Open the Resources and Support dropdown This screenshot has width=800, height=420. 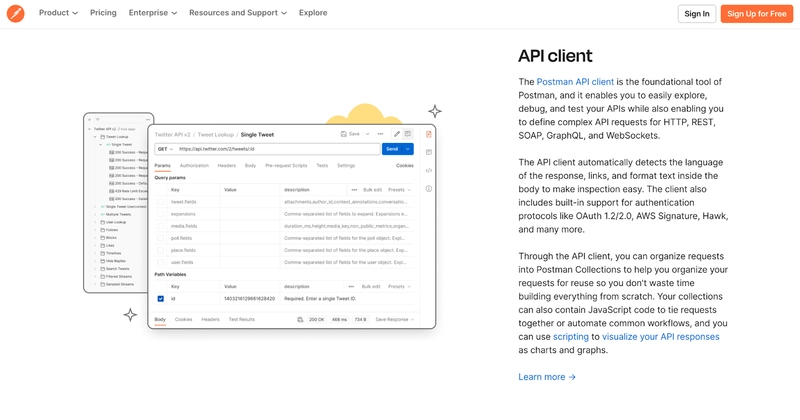(x=238, y=13)
